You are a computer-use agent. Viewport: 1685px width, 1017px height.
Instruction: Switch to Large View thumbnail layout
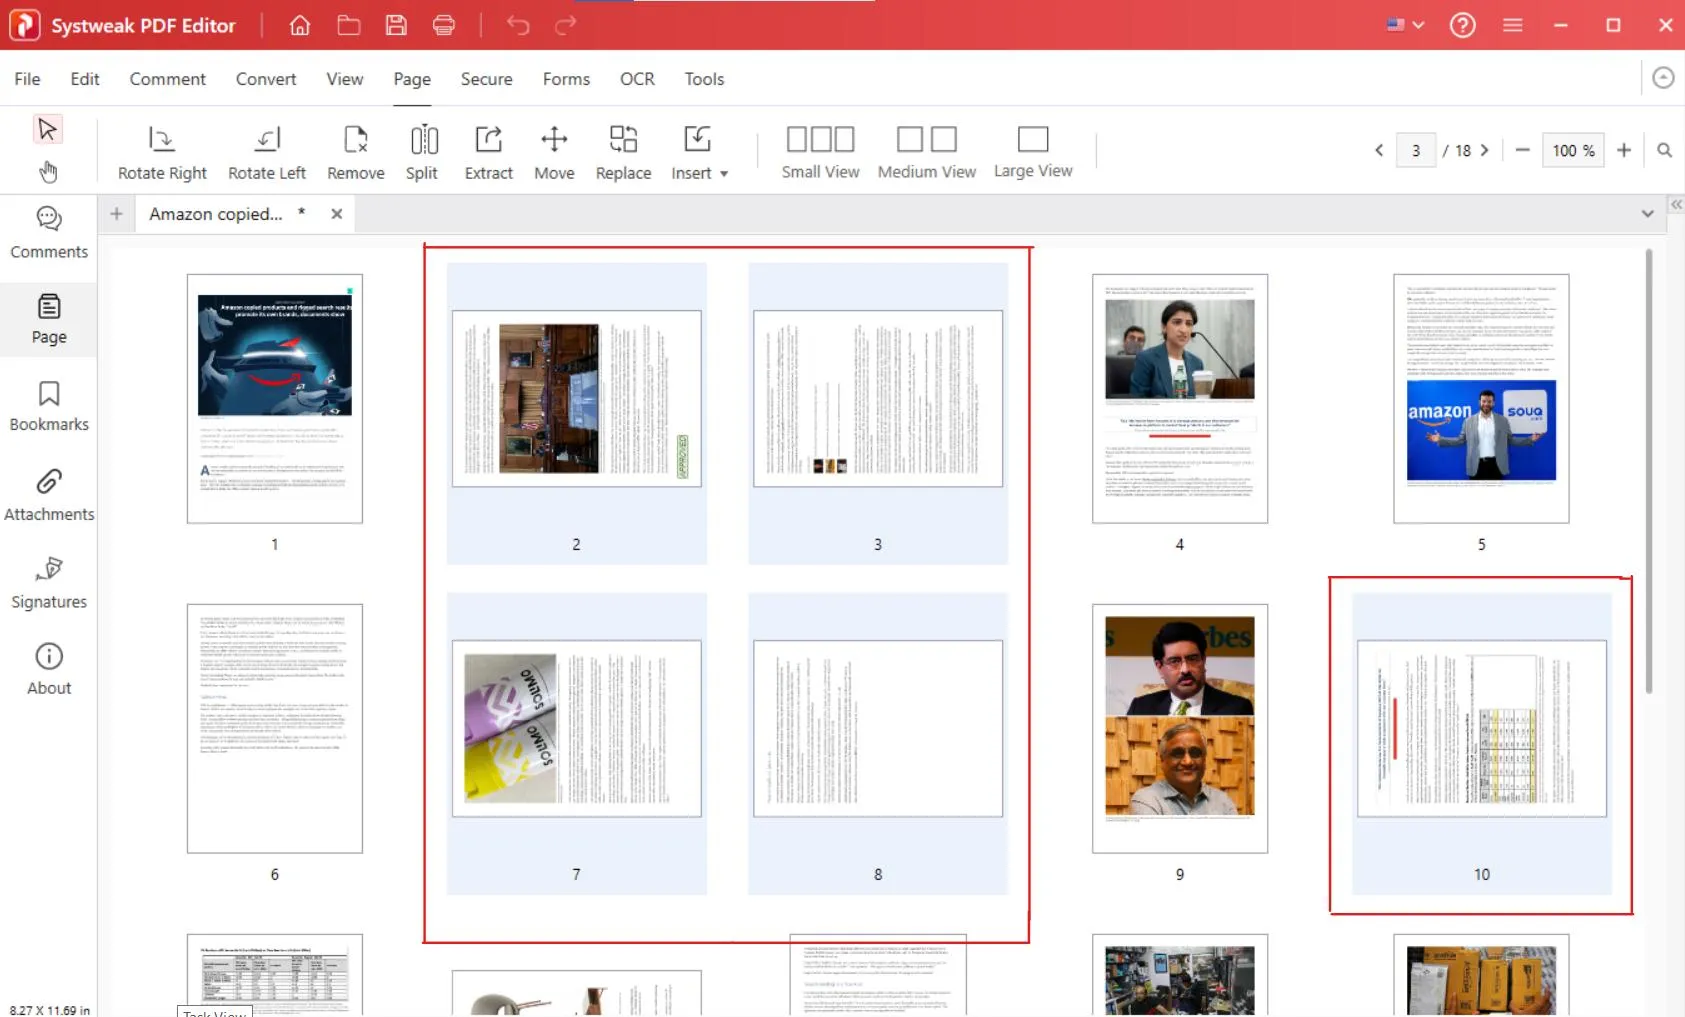pyautogui.click(x=1032, y=140)
